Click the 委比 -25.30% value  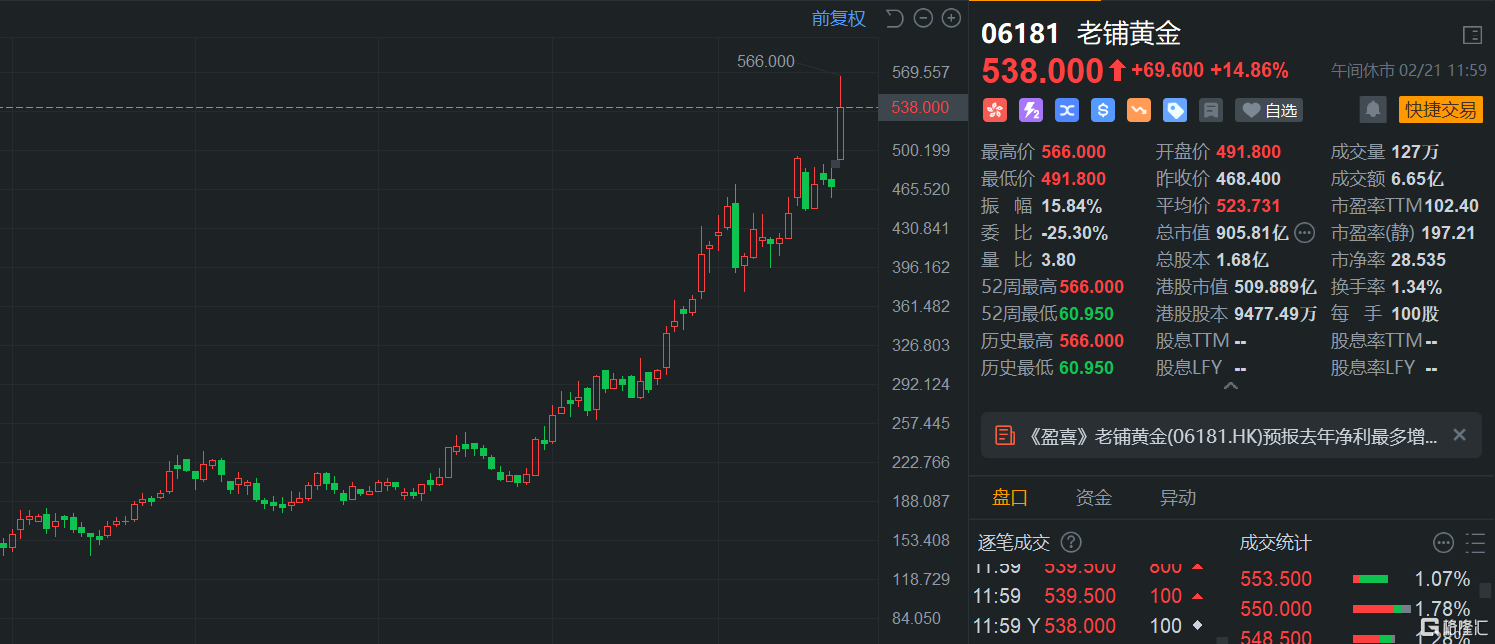[x=1075, y=233]
